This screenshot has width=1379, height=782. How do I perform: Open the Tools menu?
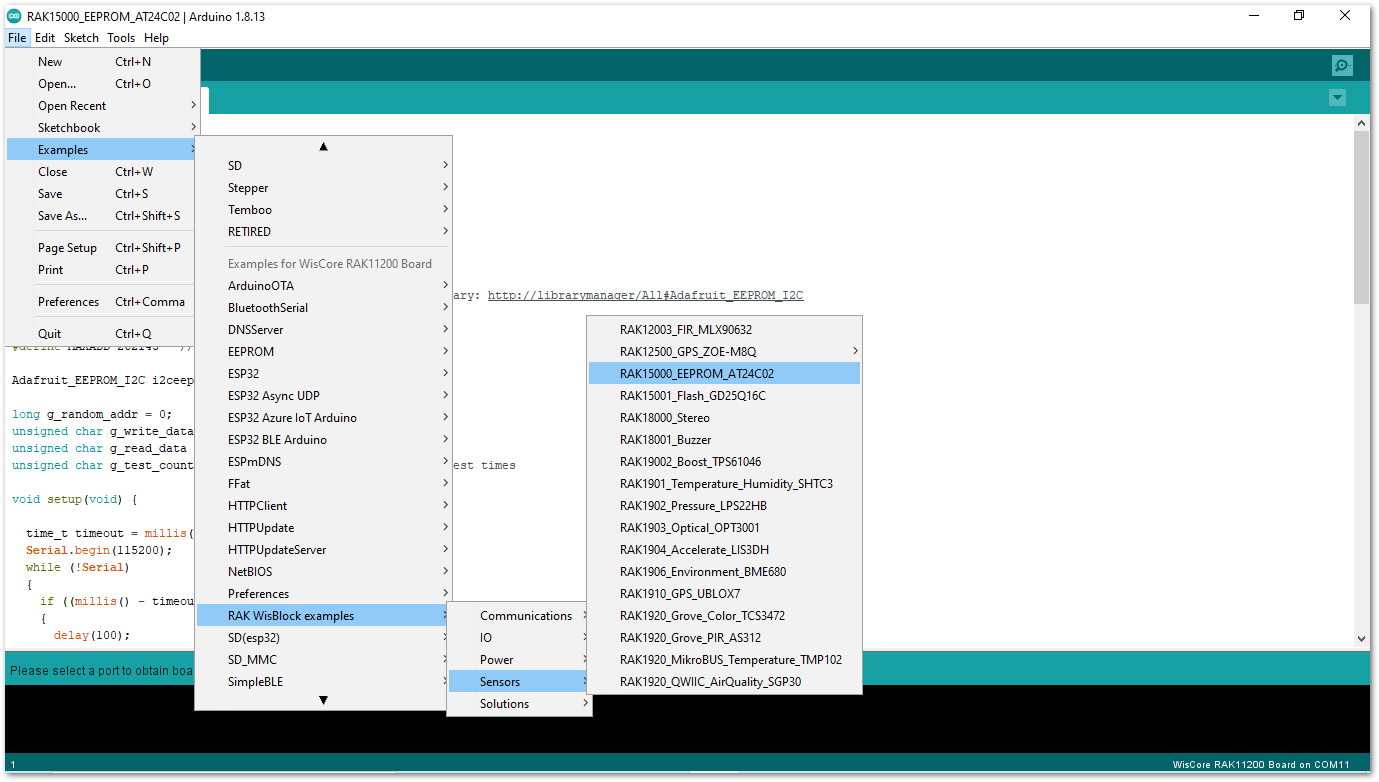click(121, 38)
